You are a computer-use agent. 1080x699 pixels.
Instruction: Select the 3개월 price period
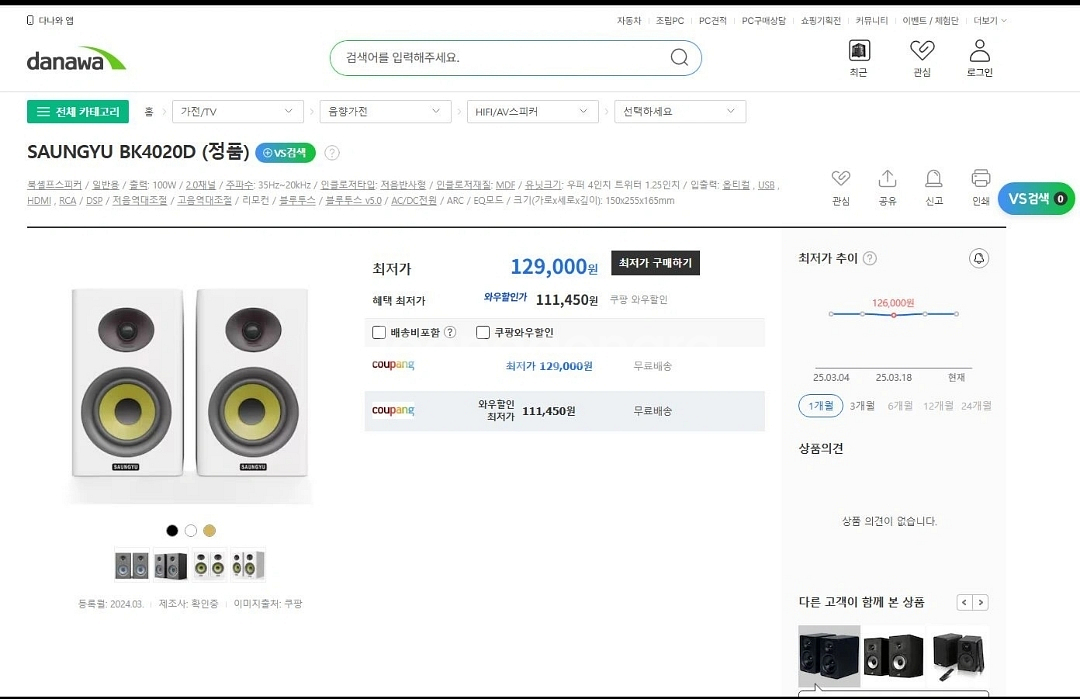coord(862,406)
